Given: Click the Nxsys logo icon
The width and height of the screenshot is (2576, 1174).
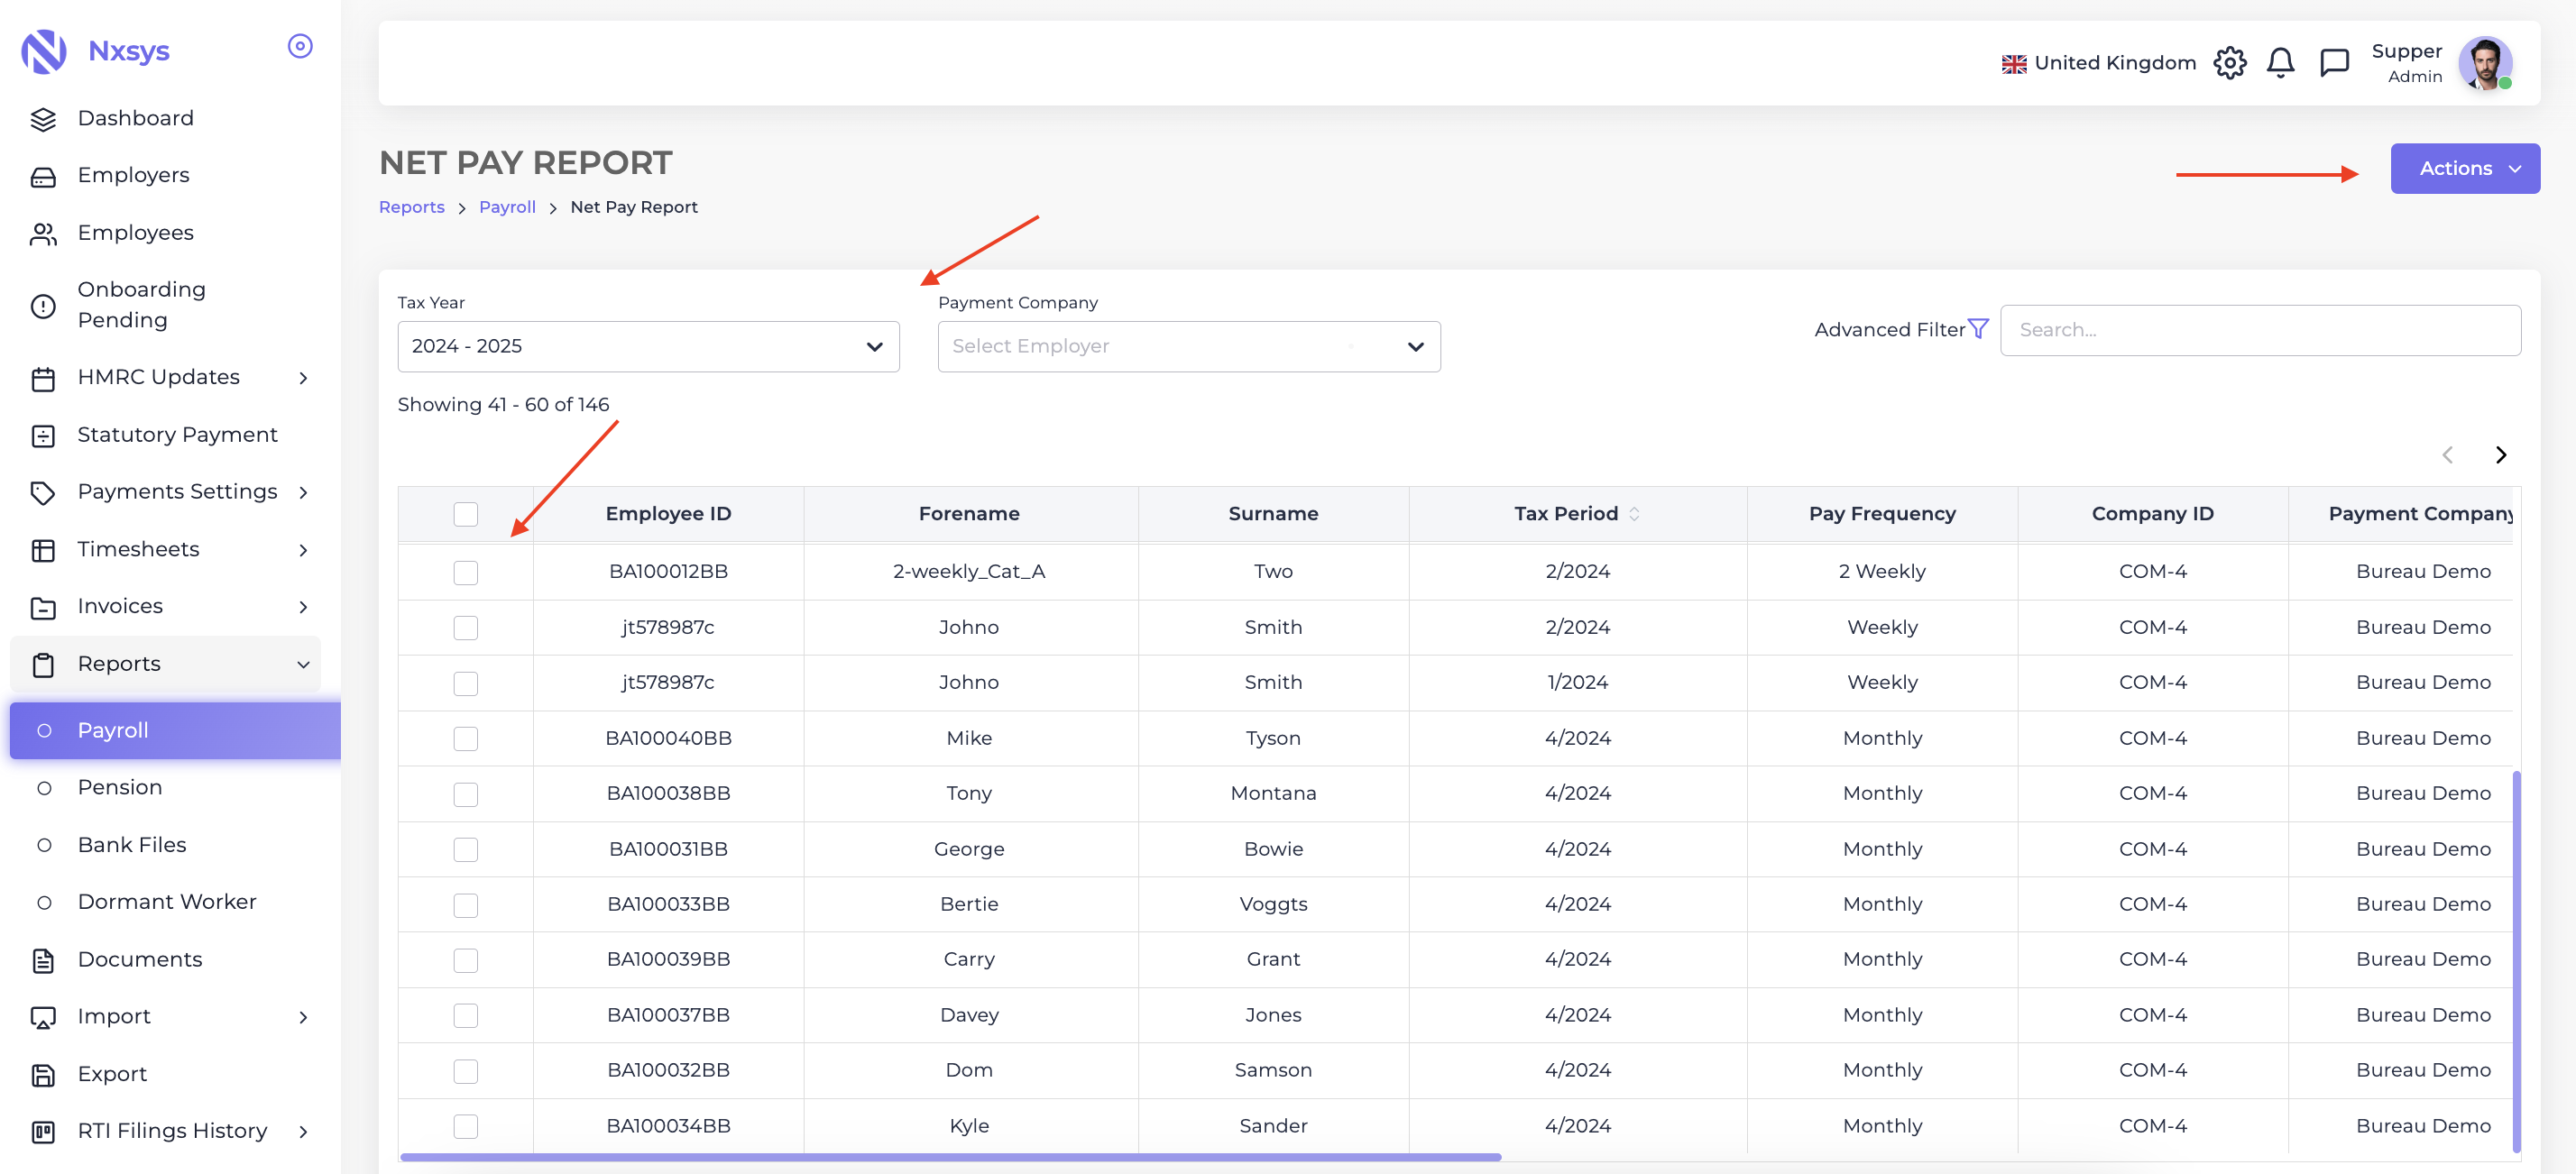Looking at the screenshot, I should click(x=44, y=51).
